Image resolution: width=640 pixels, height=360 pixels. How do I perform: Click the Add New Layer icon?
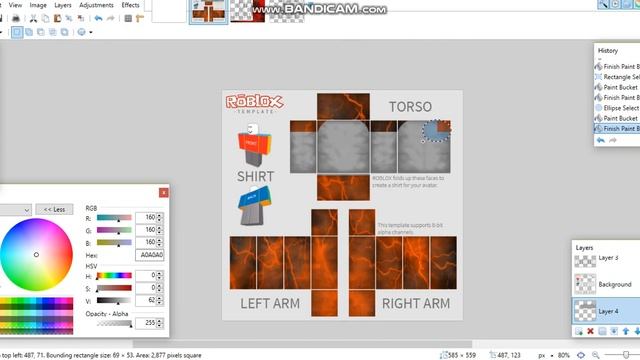pos(578,331)
